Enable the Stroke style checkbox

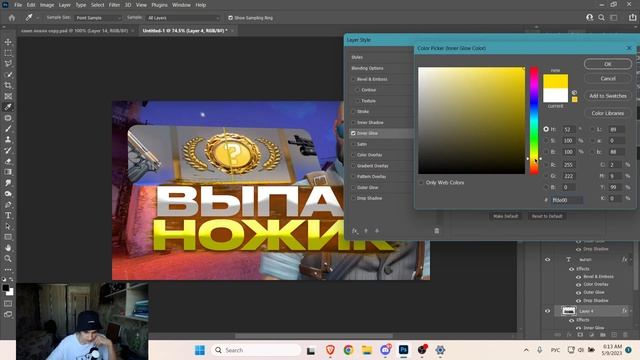coord(353,111)
